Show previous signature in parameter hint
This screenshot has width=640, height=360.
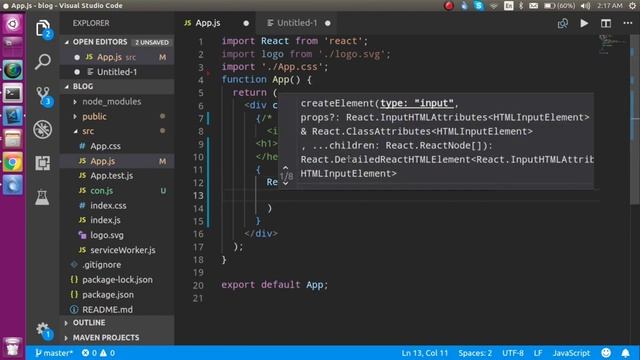(286, 168)
